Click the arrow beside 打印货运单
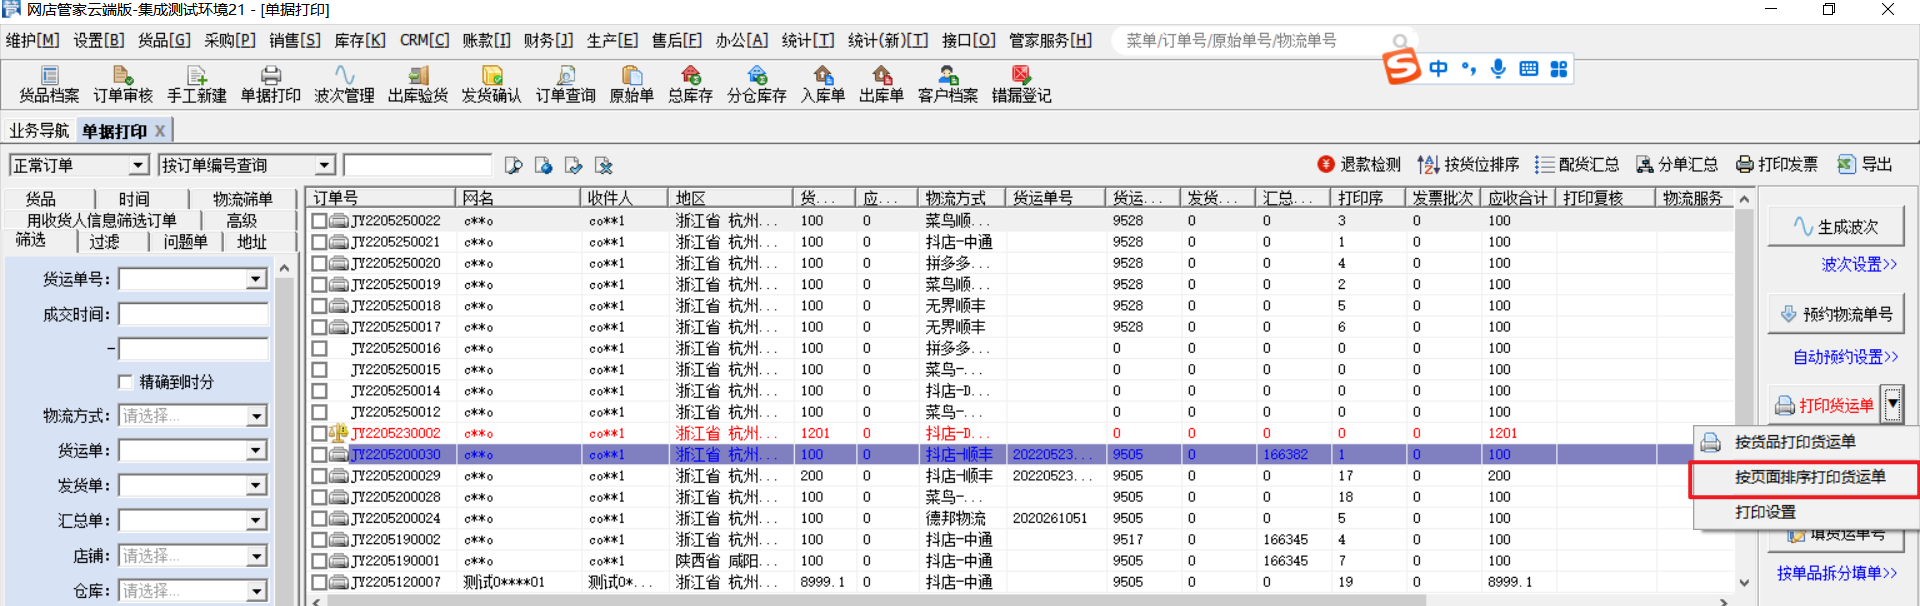1920x606 pixels. point(1892,405)
